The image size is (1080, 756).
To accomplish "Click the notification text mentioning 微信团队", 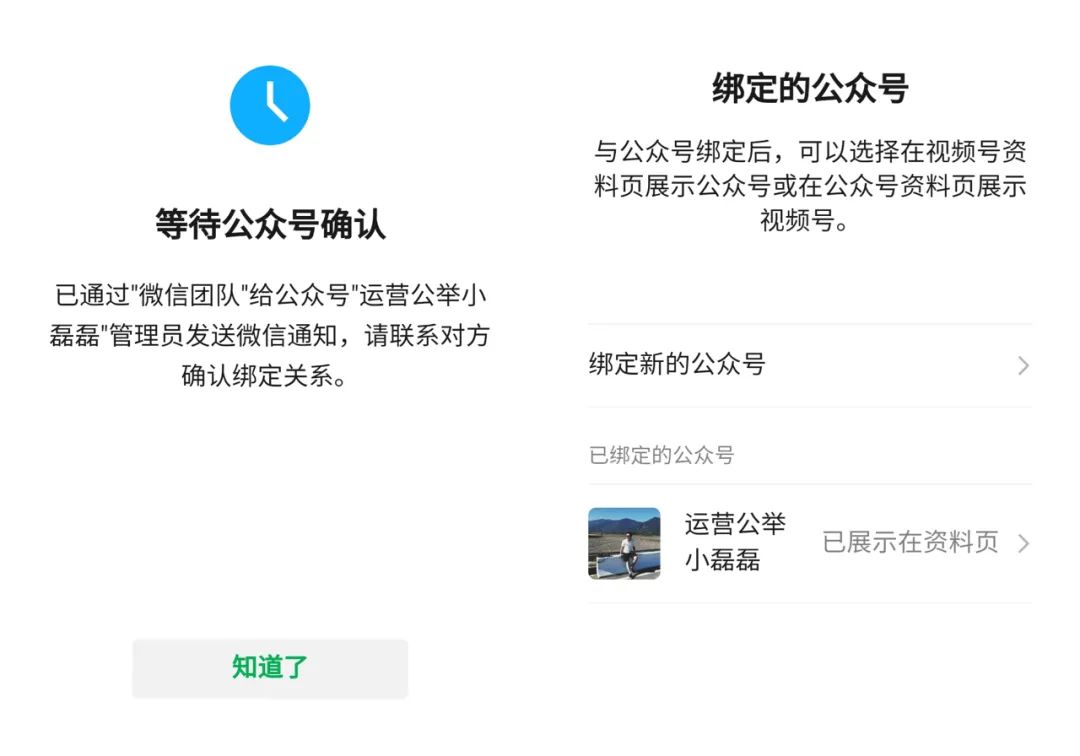I will [x=270, y=335].
